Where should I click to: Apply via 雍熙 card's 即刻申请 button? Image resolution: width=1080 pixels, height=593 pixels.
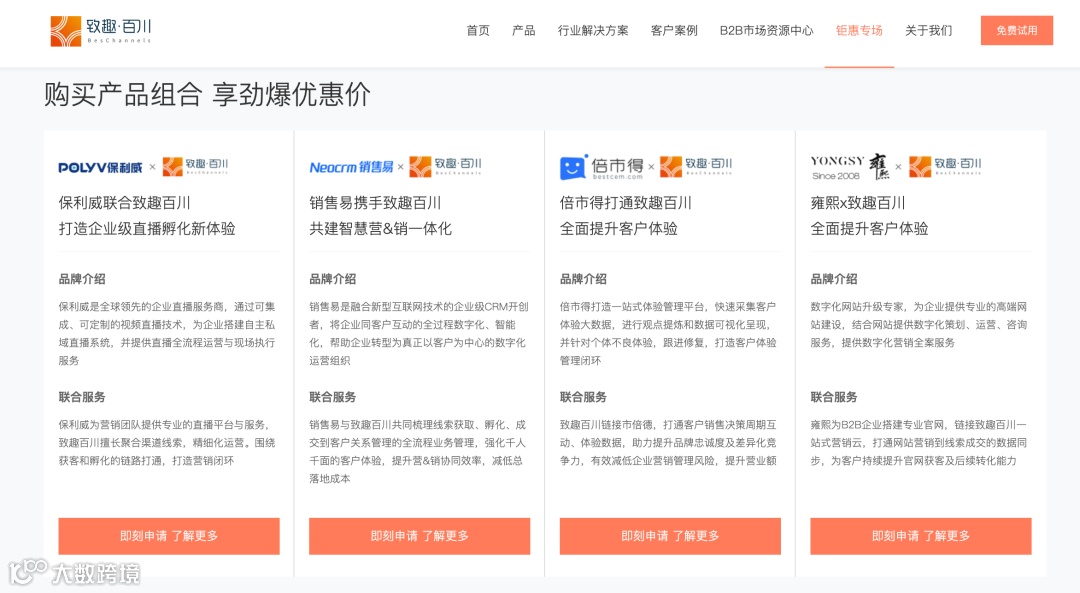(921, 536)
